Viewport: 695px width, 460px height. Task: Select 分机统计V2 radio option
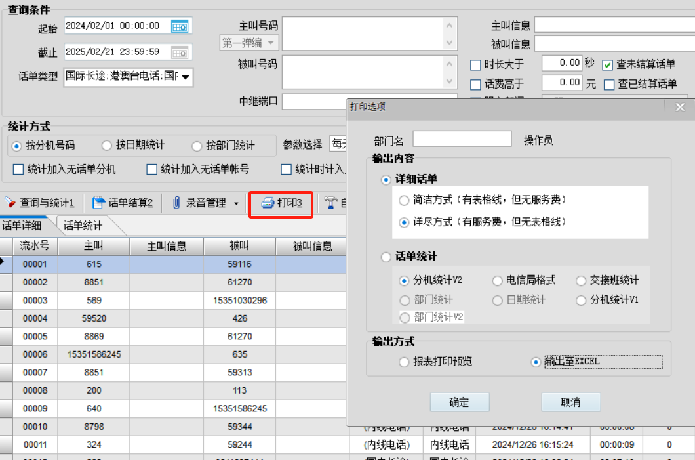click(404, 281)
